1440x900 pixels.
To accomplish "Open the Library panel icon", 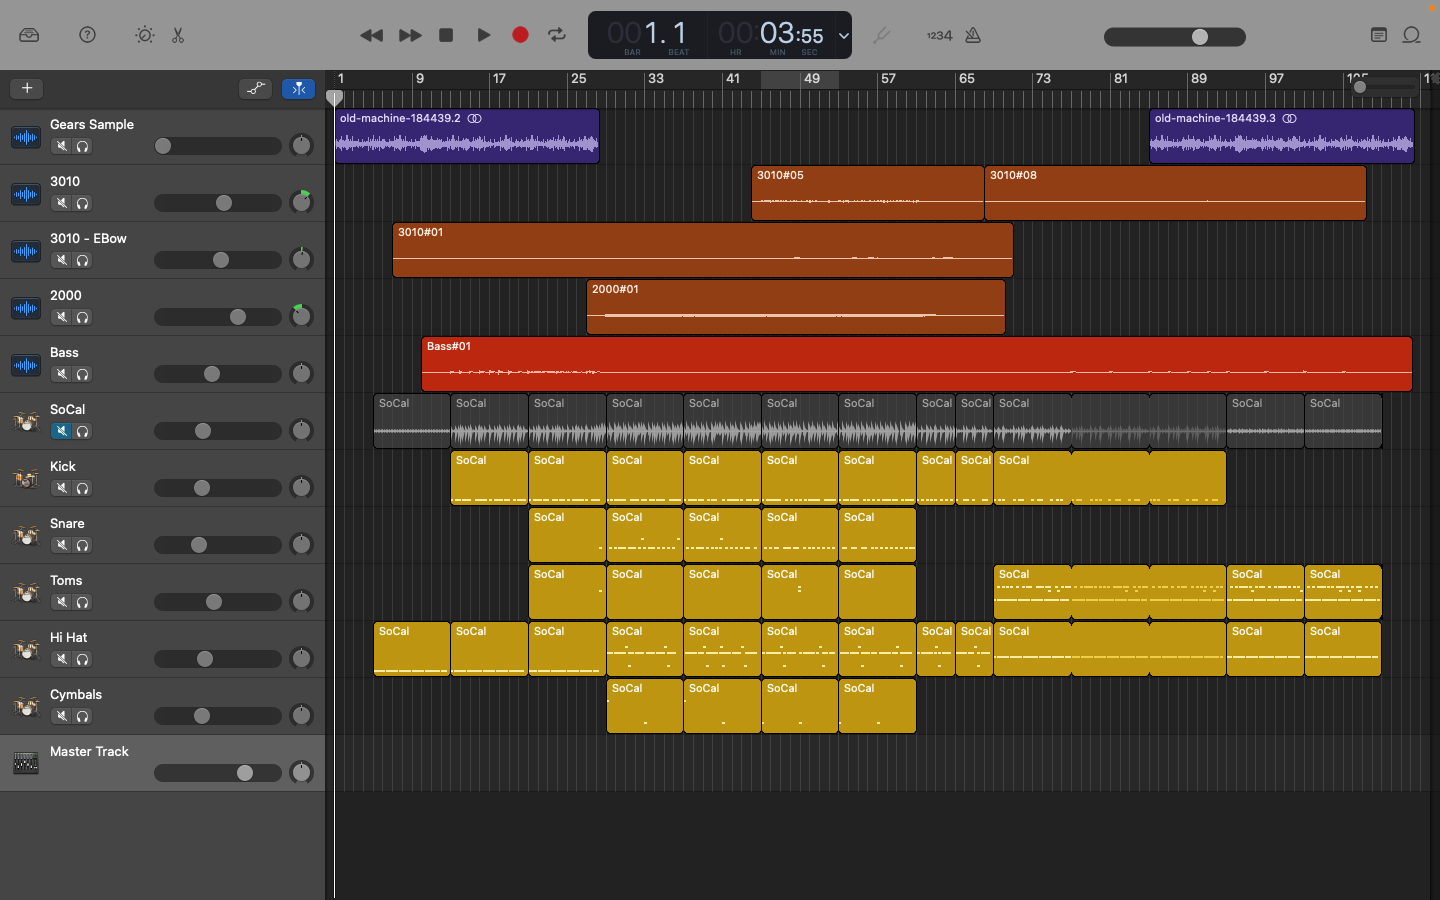I will tap(29, 35).
